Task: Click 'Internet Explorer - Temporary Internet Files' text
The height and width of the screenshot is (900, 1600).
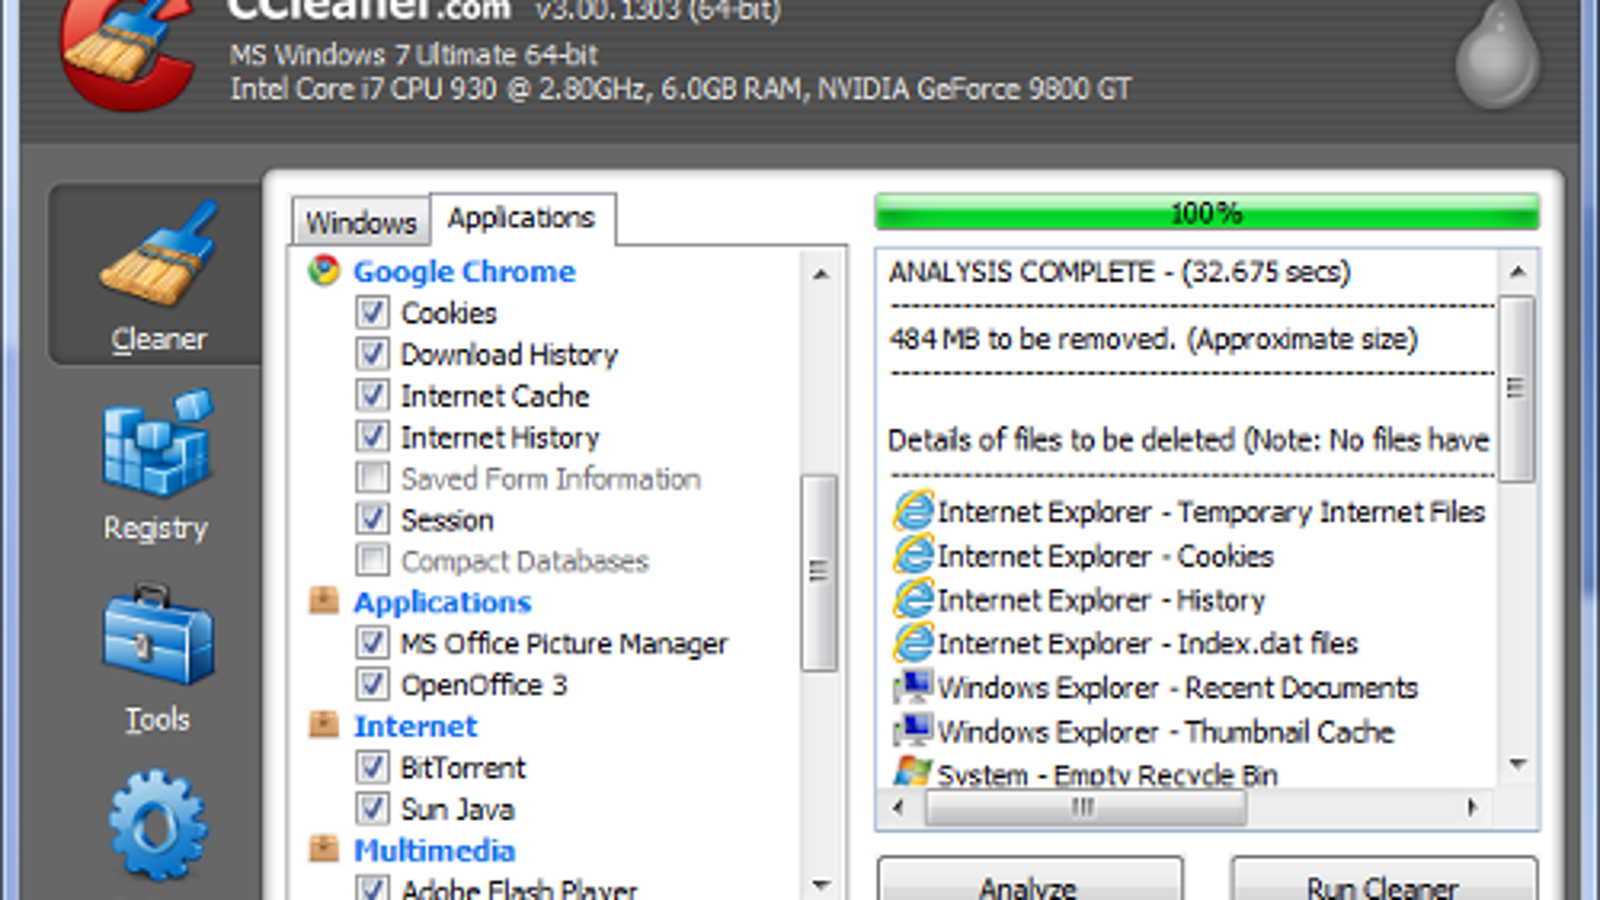Action: pyautogui.click(x=1212, y=512)
